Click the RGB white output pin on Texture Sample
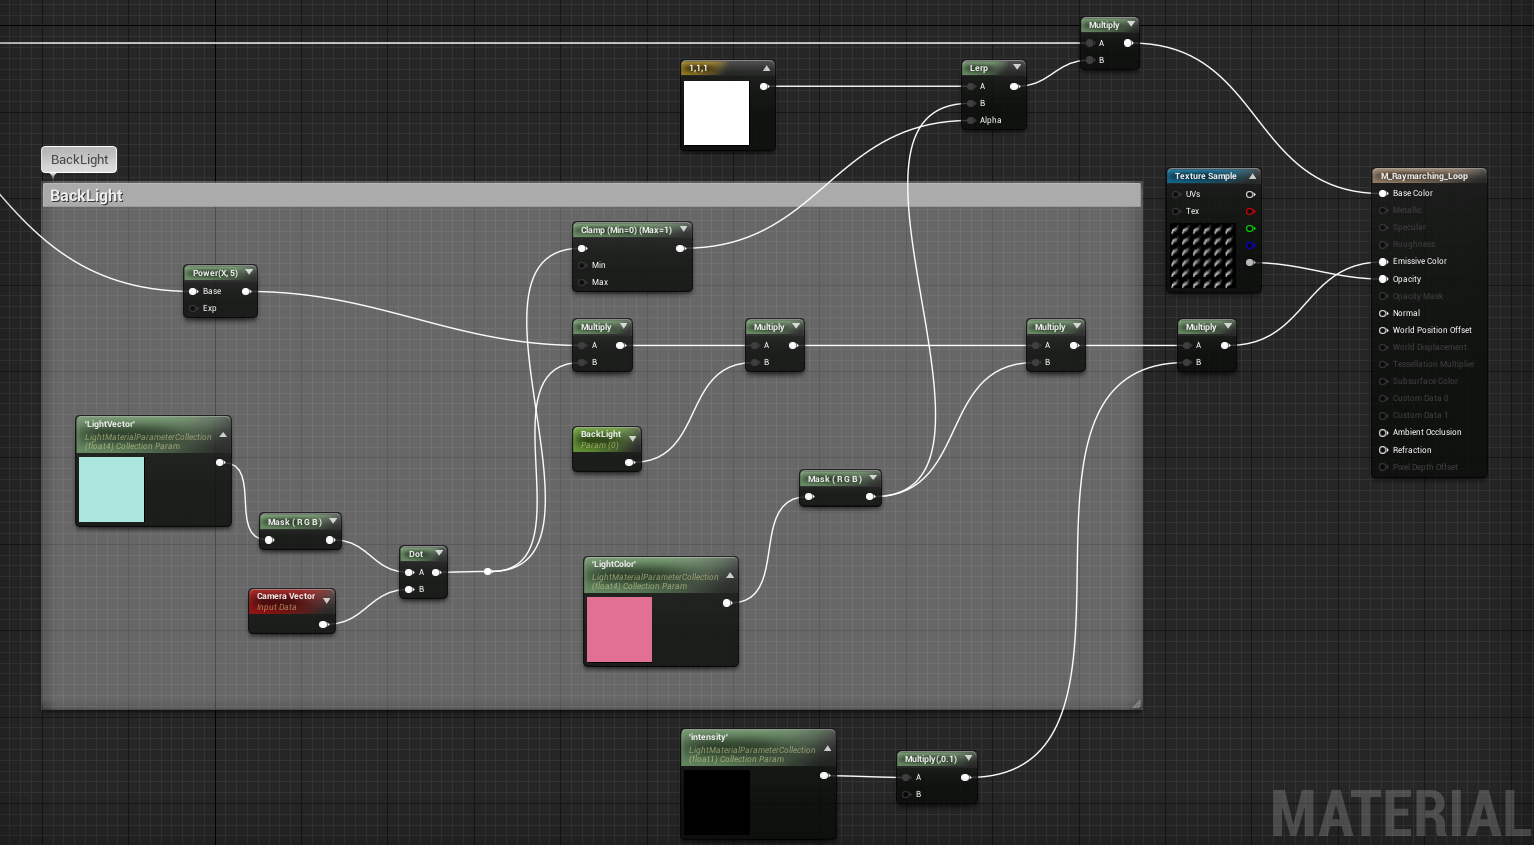 (1250, 194)
